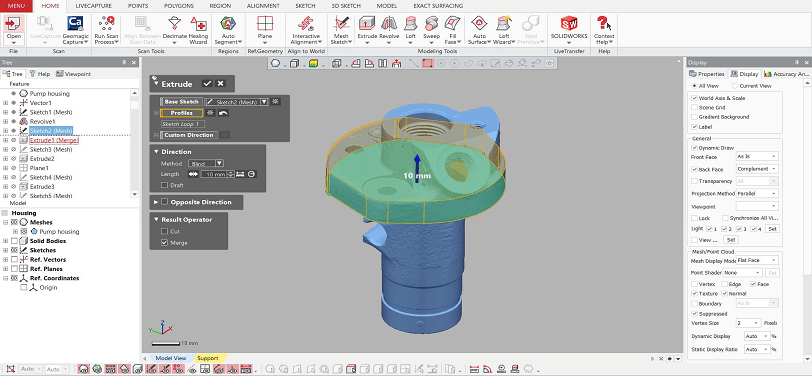
Task: Select Sketch Loop 1 in profiles list
Action: click(x=182, y=124)
